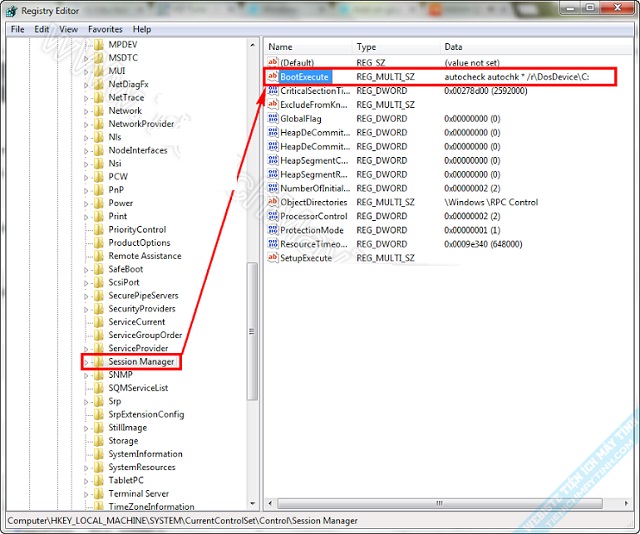This screenshot has width=640, height=534.
Task: Sort values by Name column header
Action: coord(309,47)
